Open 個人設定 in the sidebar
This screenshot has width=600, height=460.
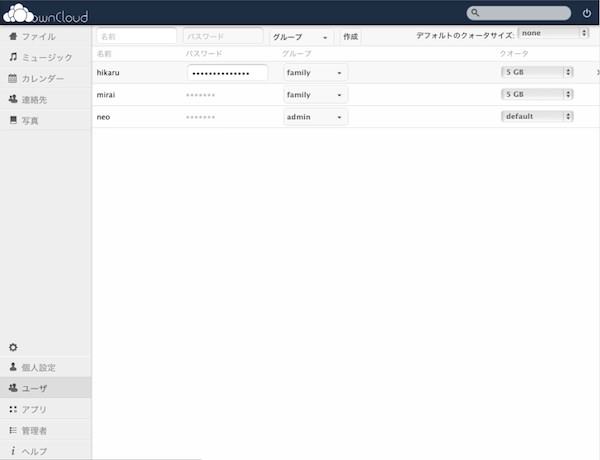46,367
